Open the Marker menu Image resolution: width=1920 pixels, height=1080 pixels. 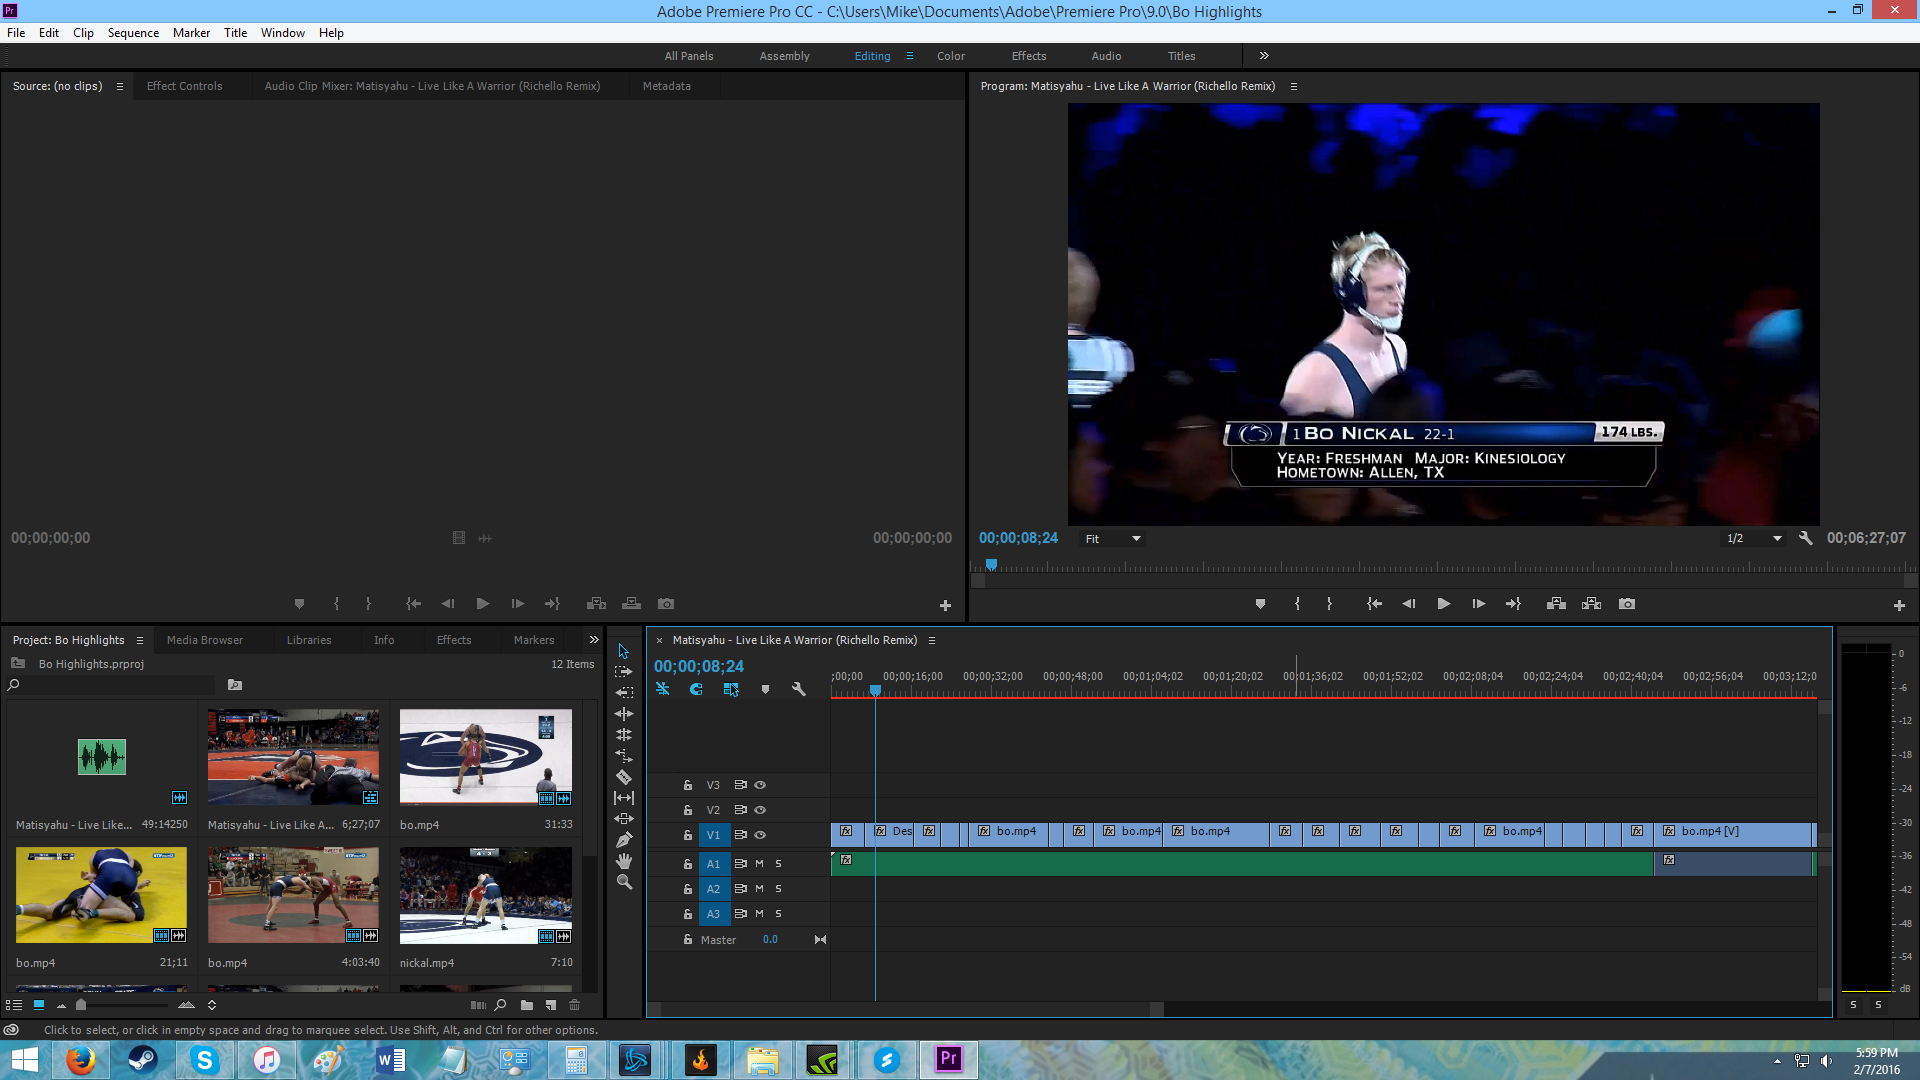pos(191,33)
